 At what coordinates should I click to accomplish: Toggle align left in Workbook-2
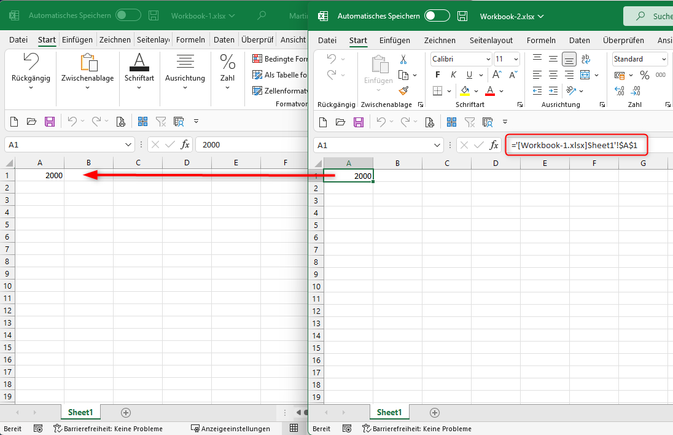tap(537, 75)
